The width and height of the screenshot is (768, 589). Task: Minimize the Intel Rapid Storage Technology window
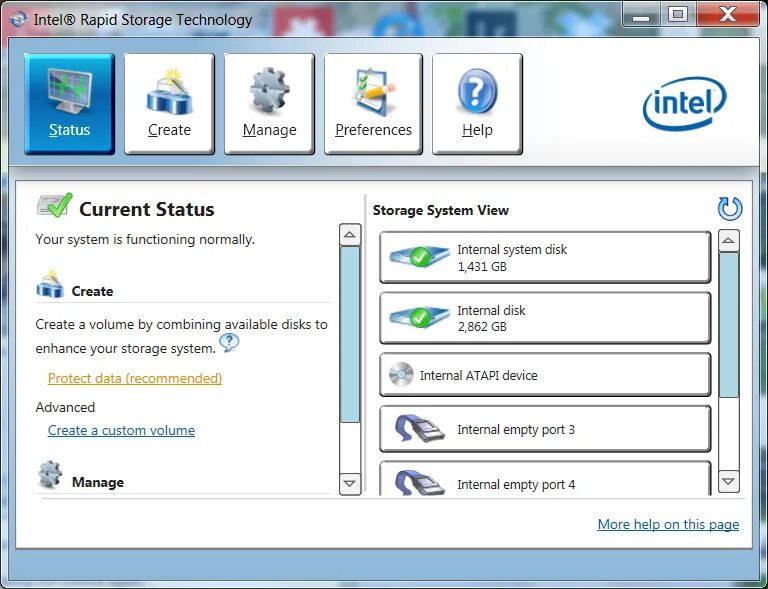(x=641, y=15)
